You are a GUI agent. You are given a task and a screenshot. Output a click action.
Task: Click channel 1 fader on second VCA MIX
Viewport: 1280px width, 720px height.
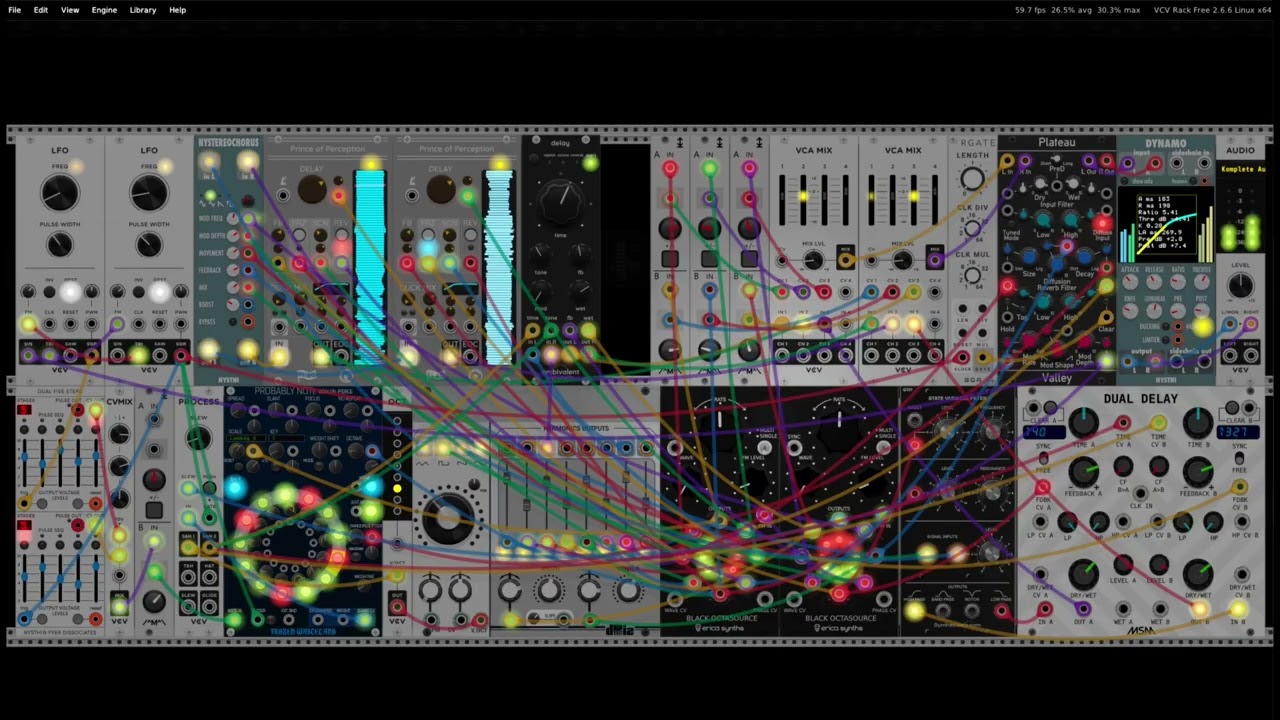pos(871,200)
